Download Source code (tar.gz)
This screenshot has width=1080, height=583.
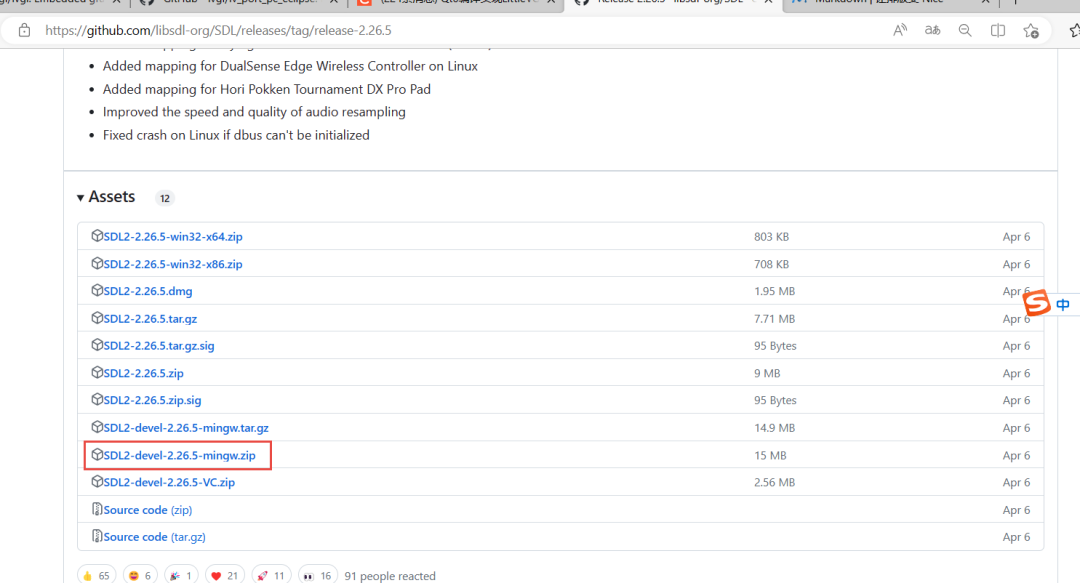[x=154, y=536]
